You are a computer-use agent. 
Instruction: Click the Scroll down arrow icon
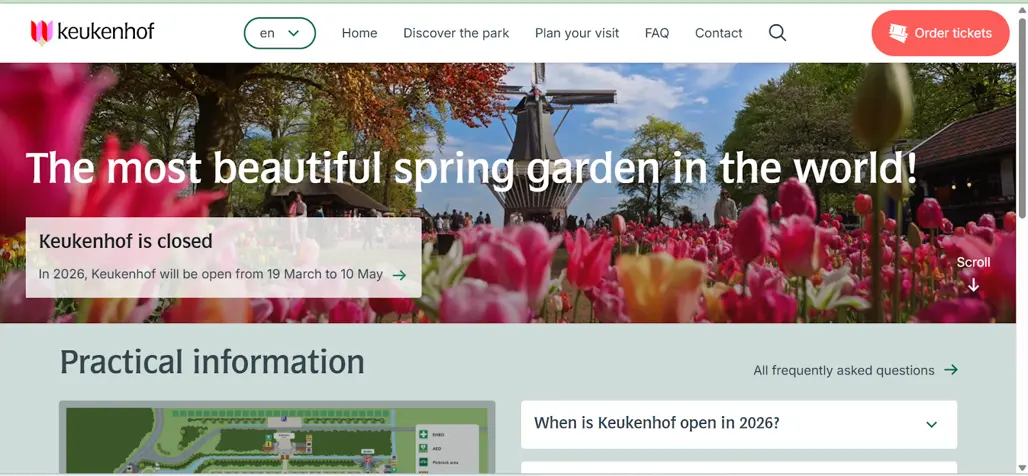click(973, 285)
